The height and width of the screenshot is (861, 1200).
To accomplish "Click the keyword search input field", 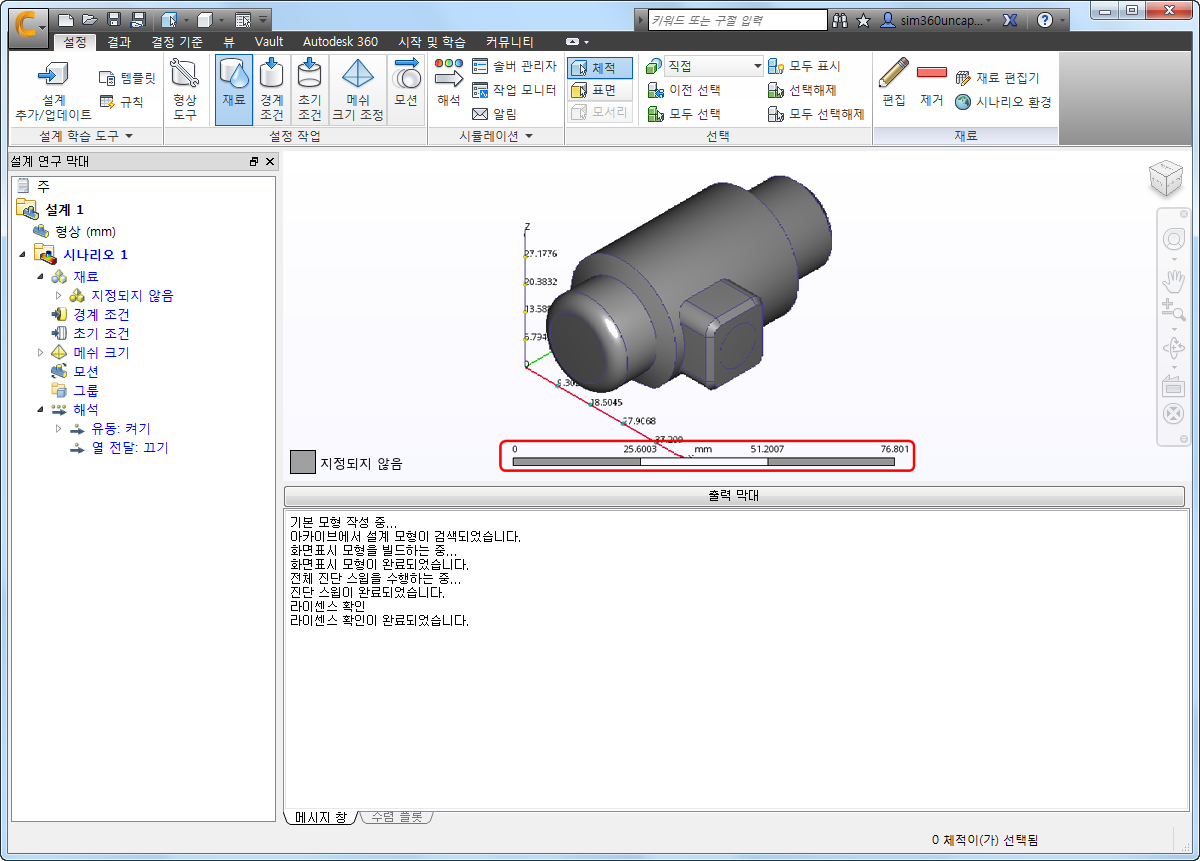I will click(x=733, y=19).
